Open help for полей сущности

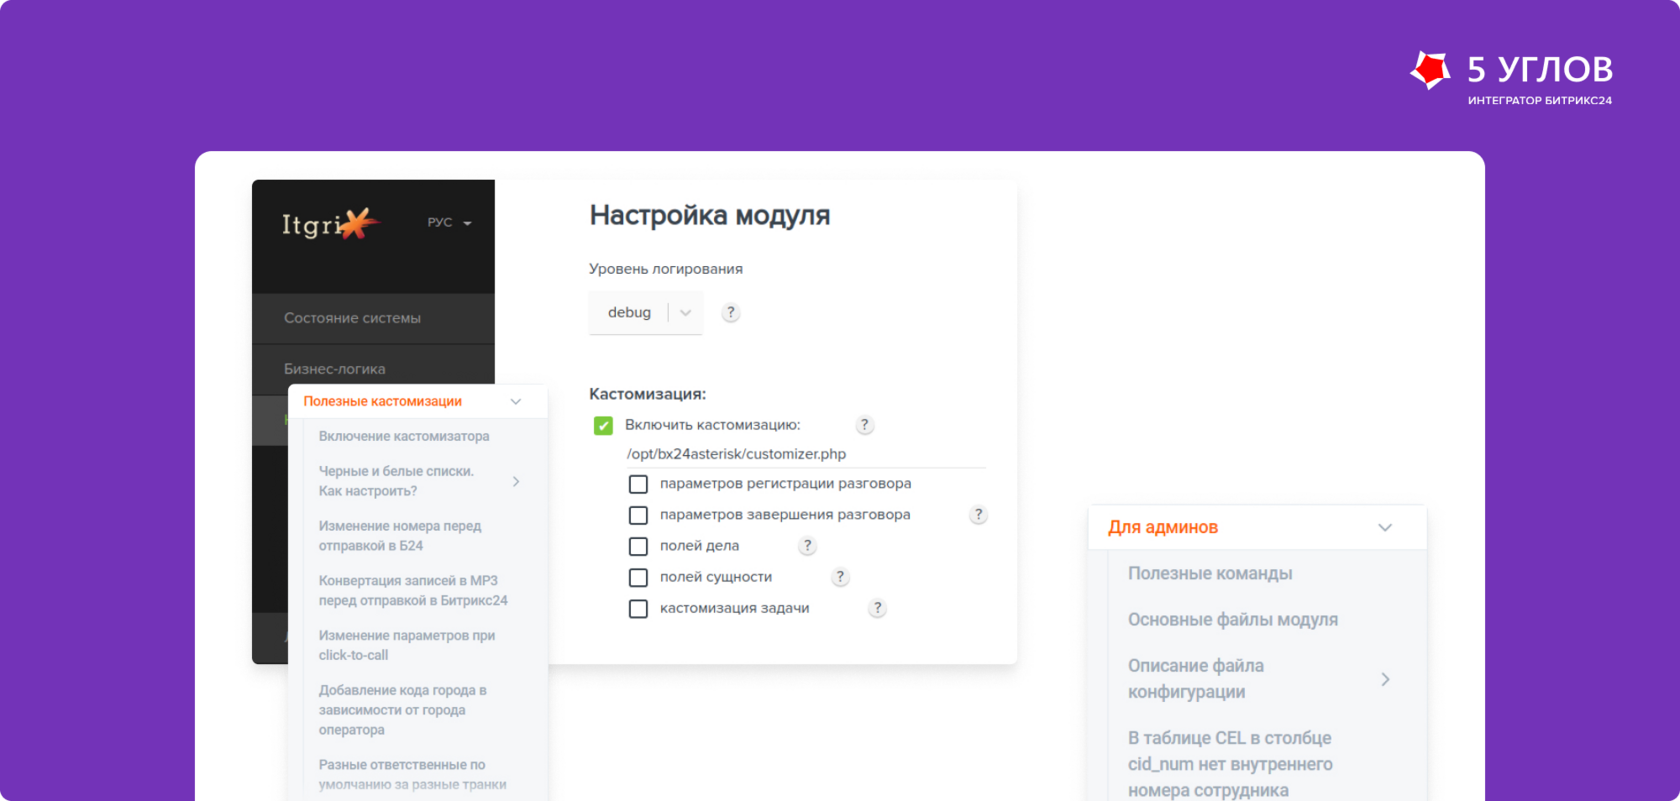[x=840, y=577]
